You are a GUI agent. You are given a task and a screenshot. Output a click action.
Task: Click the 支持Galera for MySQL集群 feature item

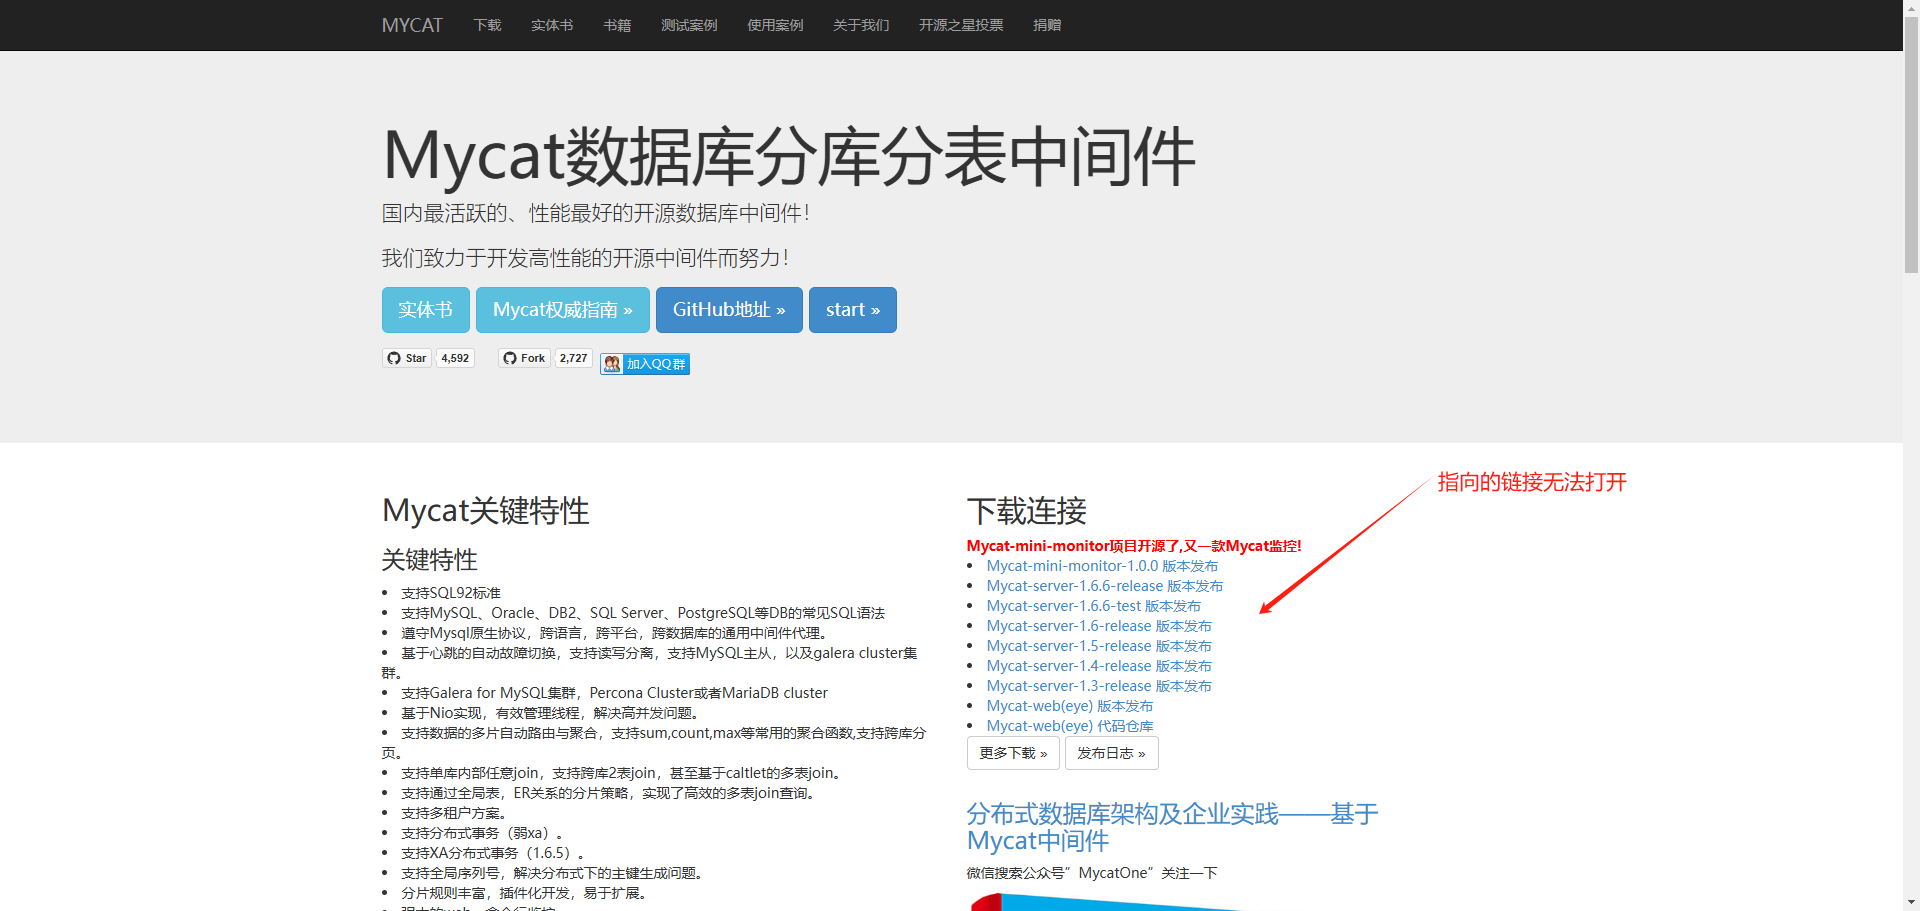pyautogui.click(x=614, y=693)
